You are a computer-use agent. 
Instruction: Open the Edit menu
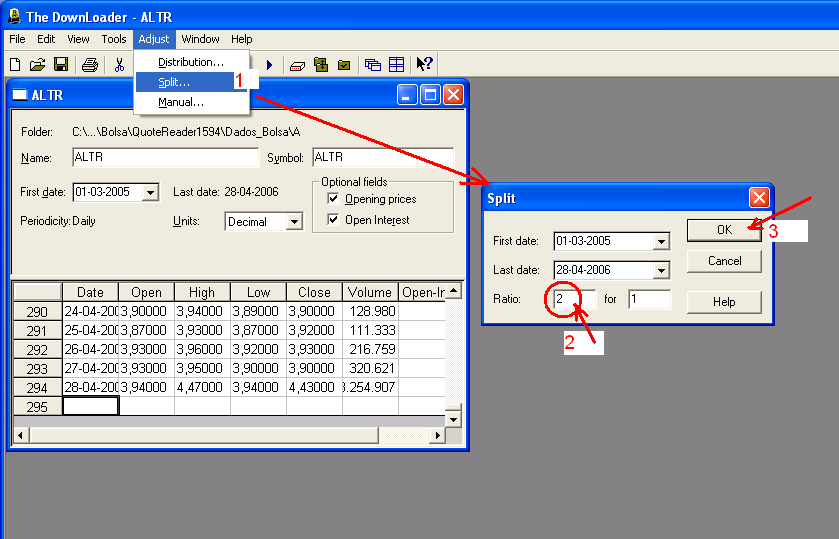(46, 39)
